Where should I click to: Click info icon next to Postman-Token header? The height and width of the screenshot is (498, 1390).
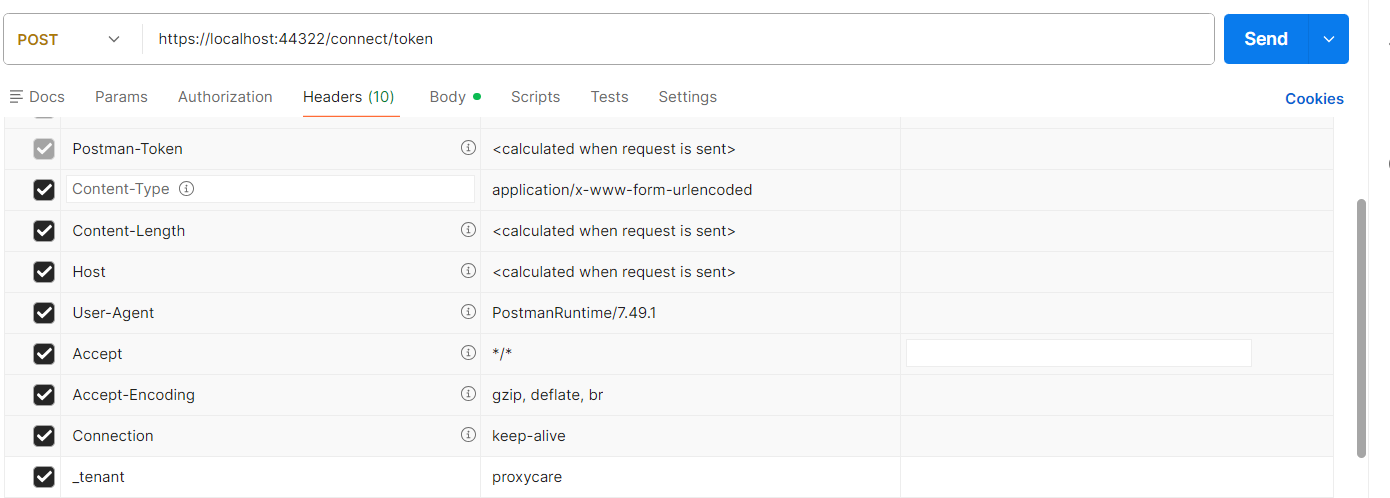[x=468, y=148]
